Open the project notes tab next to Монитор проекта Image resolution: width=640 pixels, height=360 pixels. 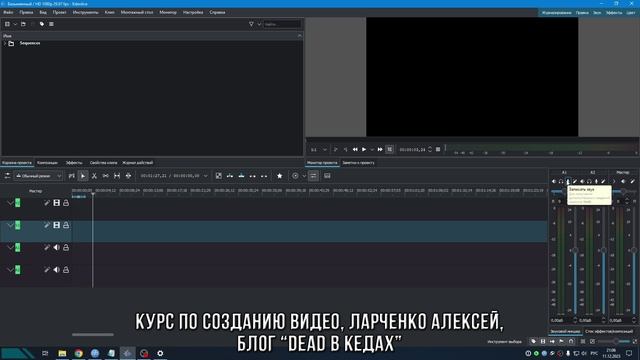pos(358,162)
